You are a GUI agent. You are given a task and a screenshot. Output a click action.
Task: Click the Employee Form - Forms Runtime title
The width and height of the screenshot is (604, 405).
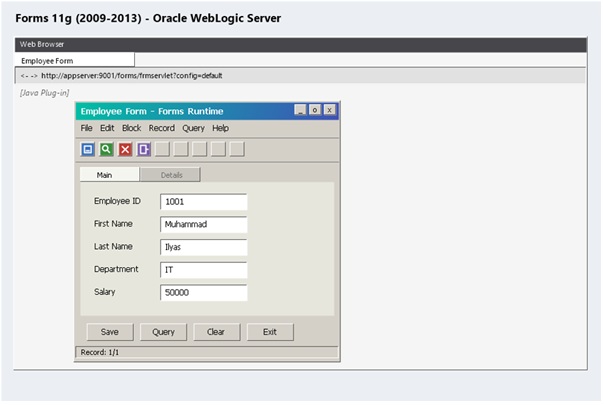[x=152, y=111]
